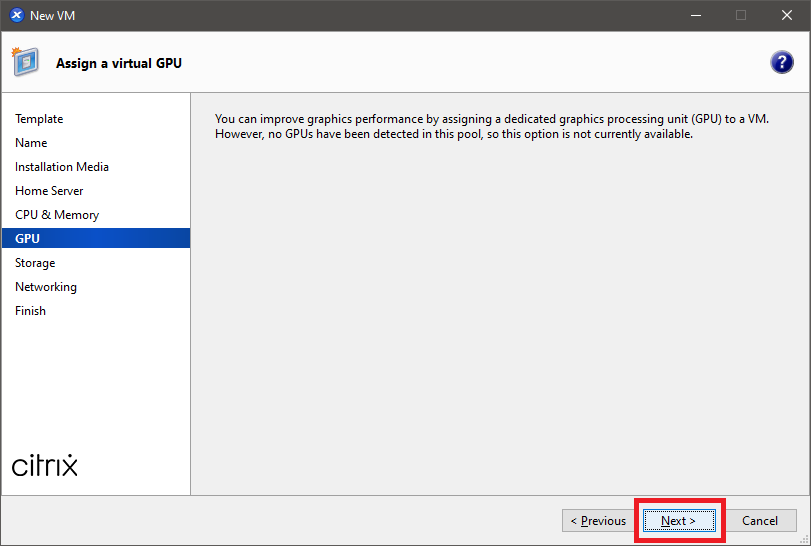Switch to the CPU & Memory step
The width and height of the screenshot is (811, 546).
tap(57, 215)
